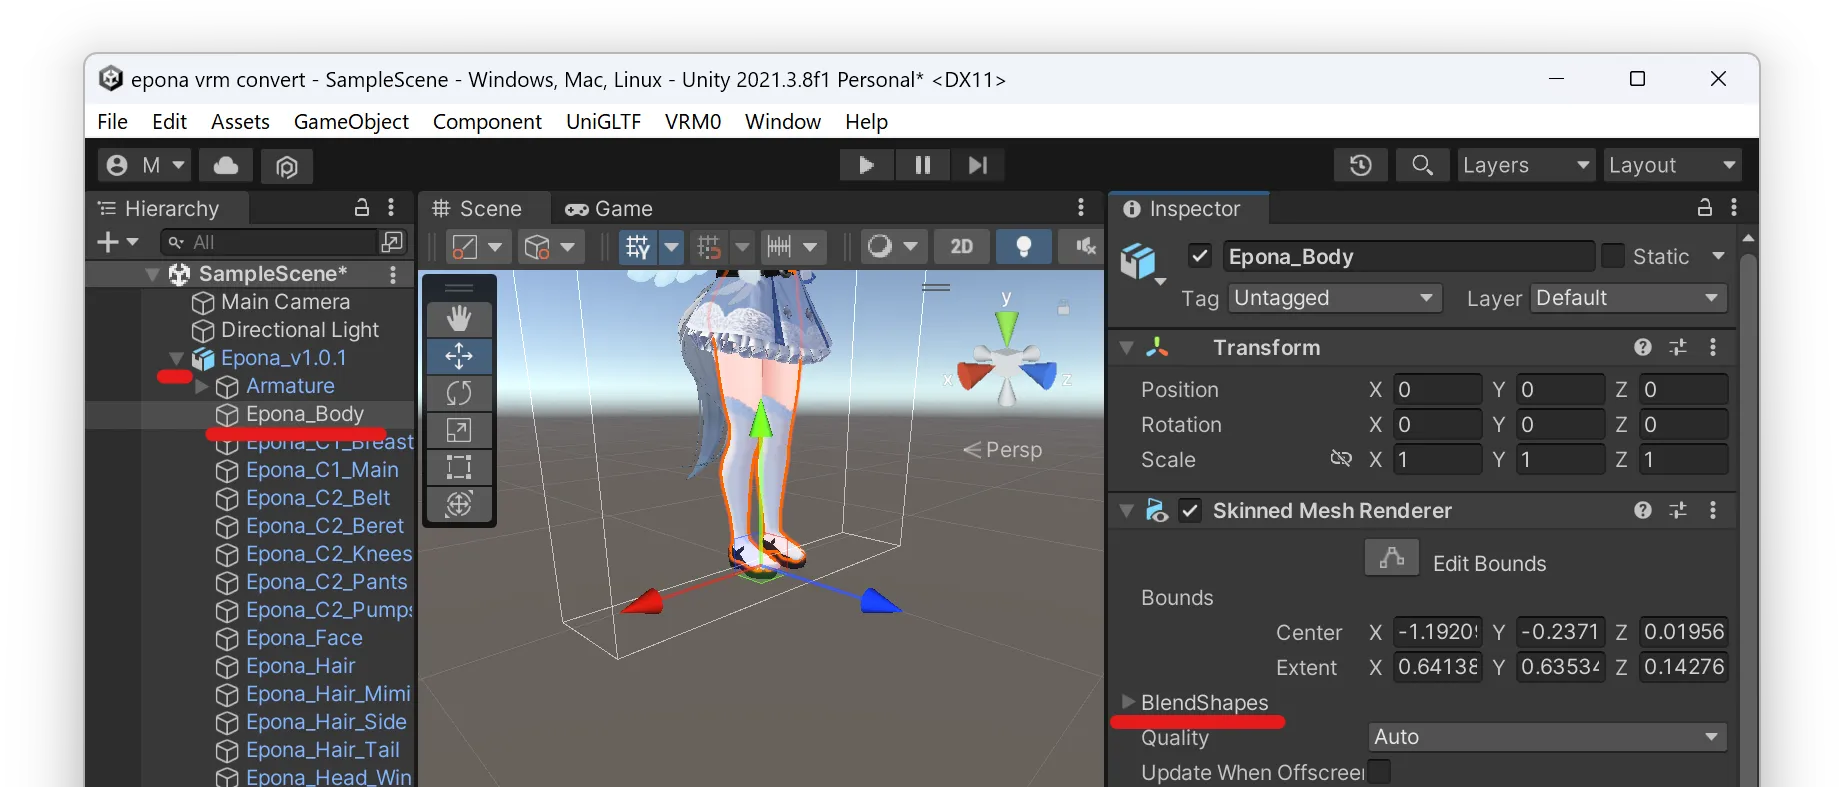Open the account M button
The height and width of the screenshot is (787, 1844).
coord(145,165)
